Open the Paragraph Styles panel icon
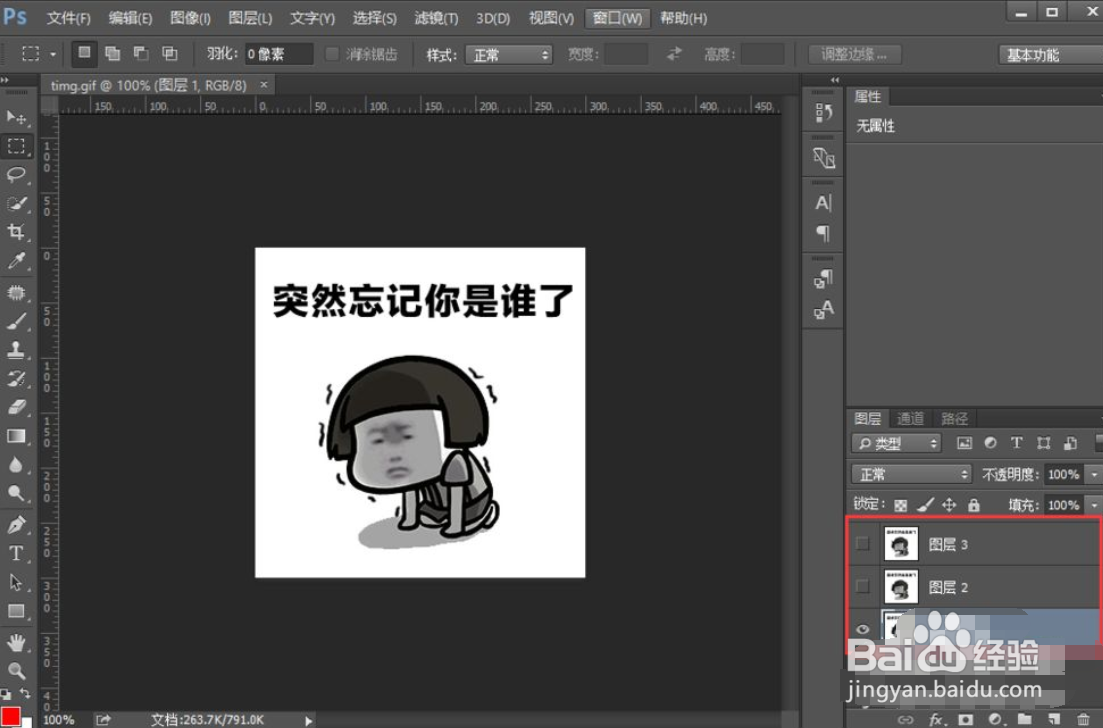The height and width of the screenshot is (728, 1103). pos(824,279)
